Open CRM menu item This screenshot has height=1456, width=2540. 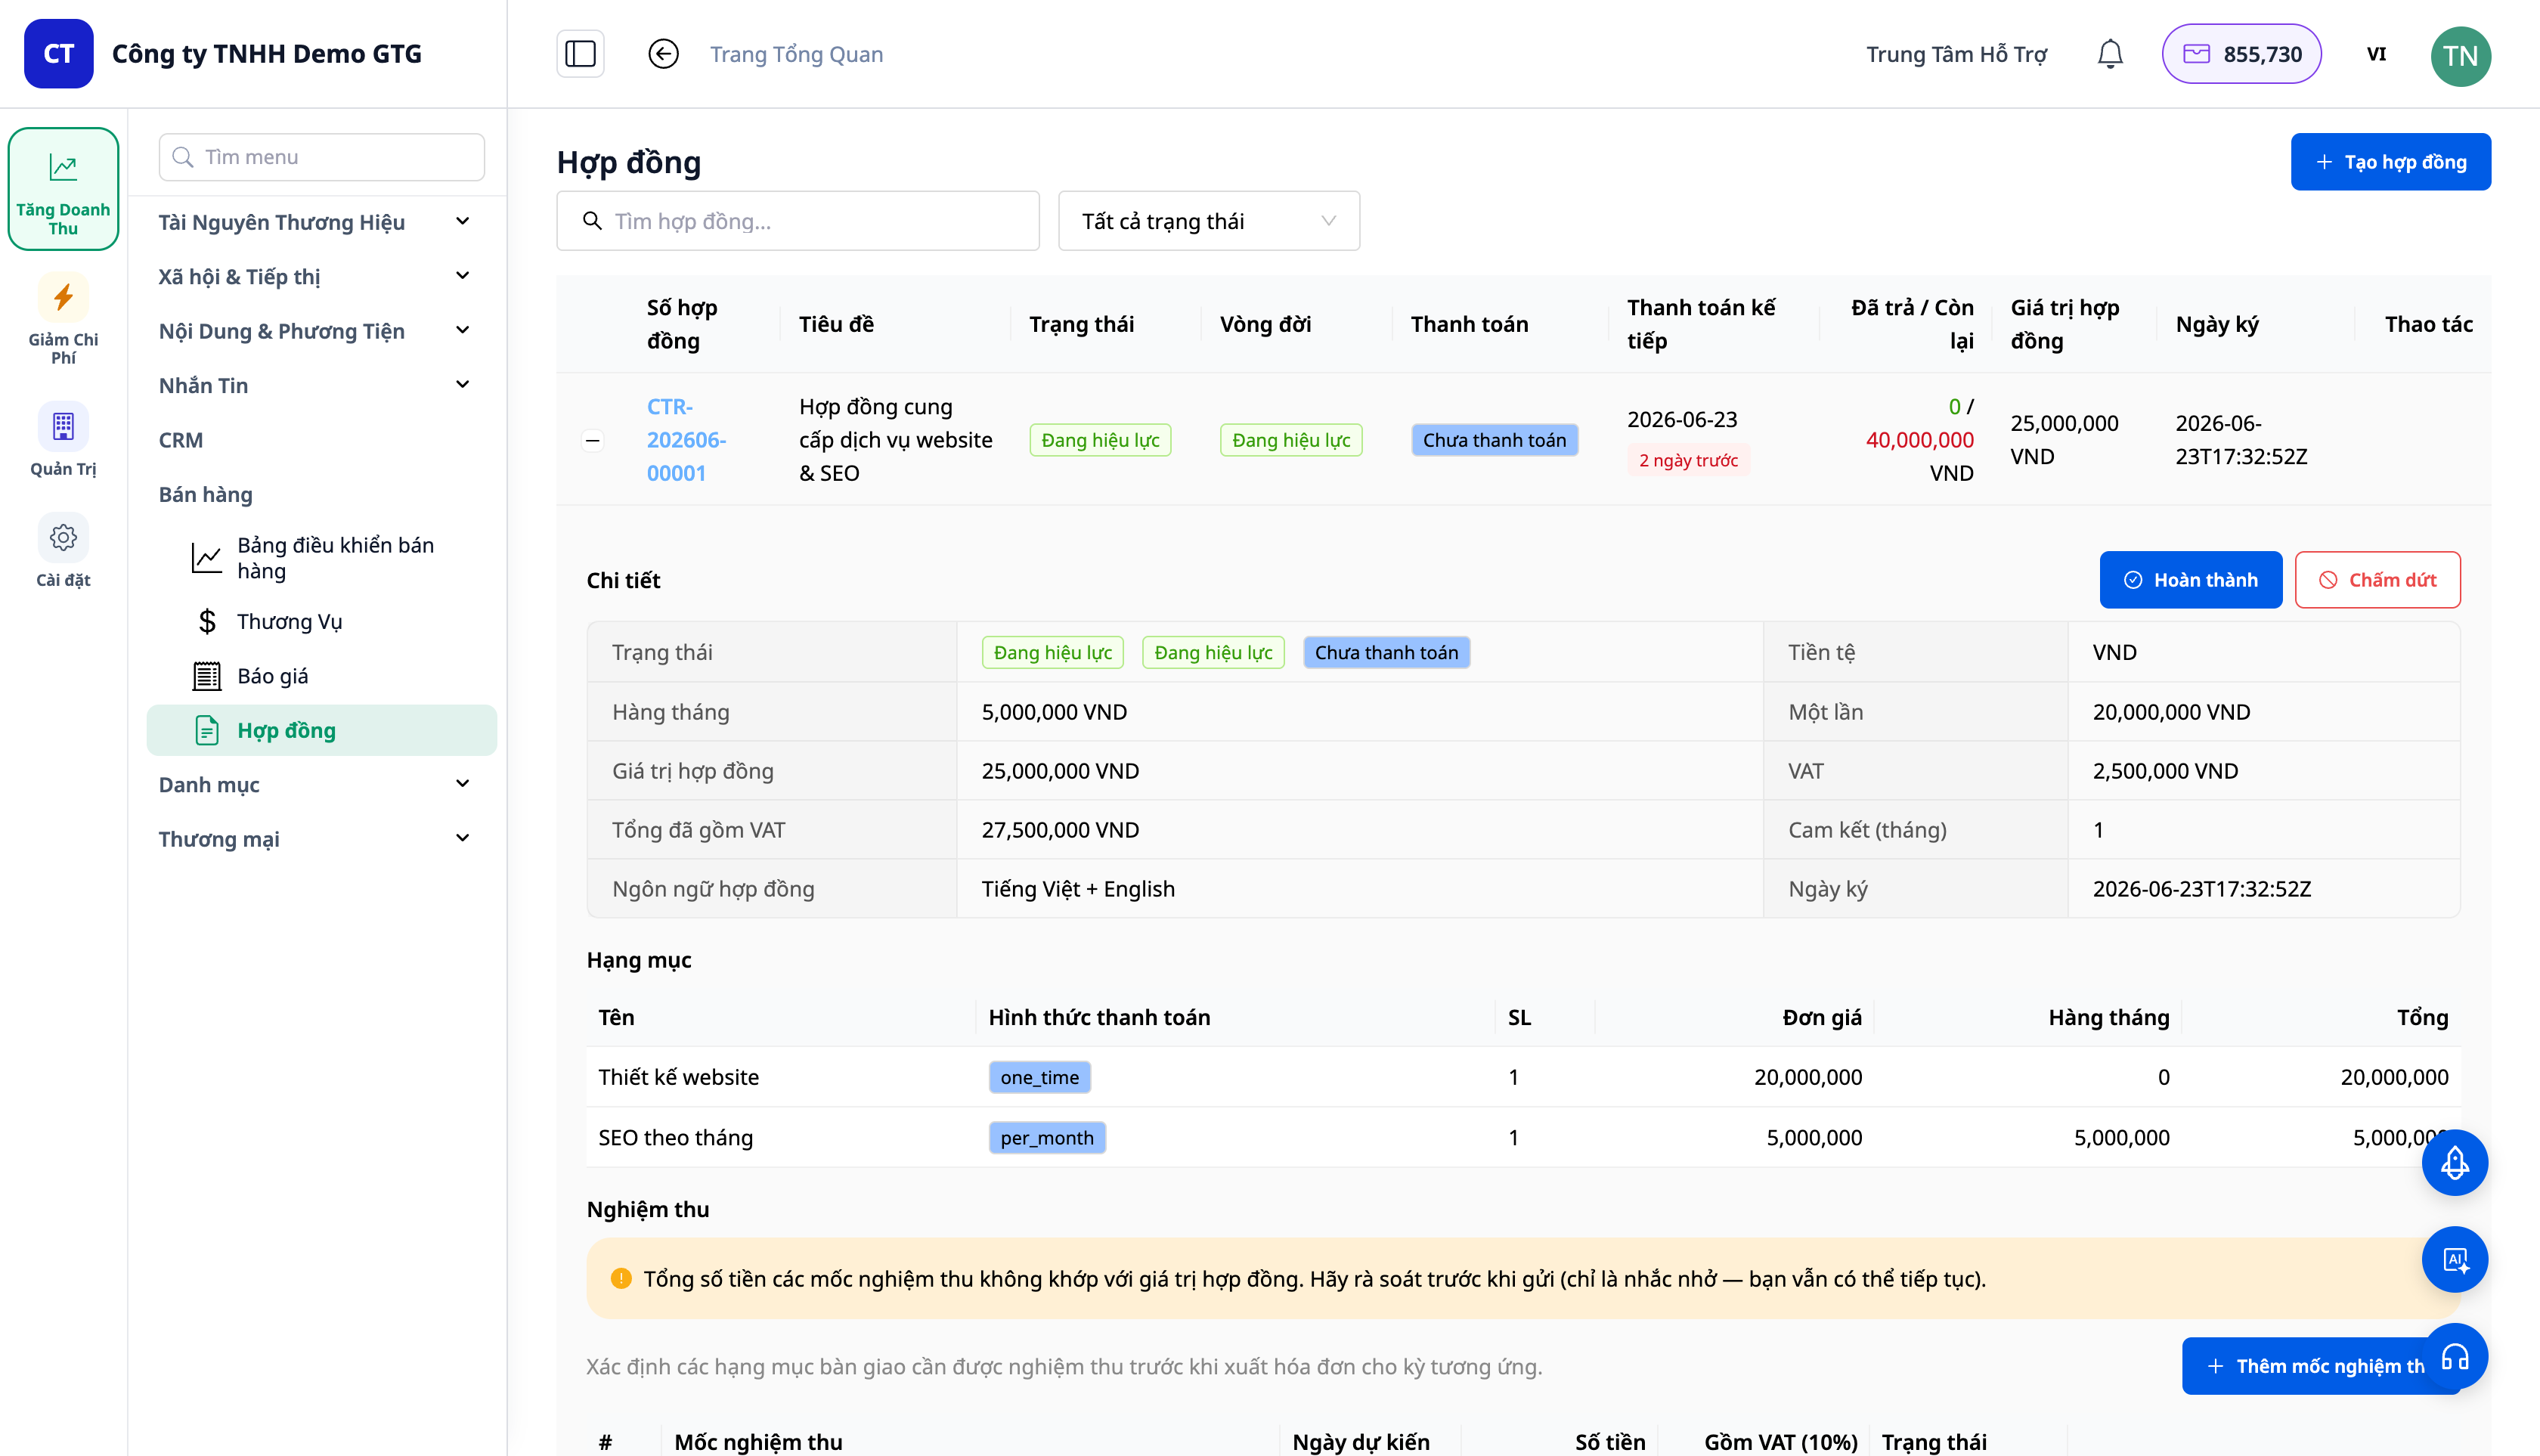tap(181, 440)
